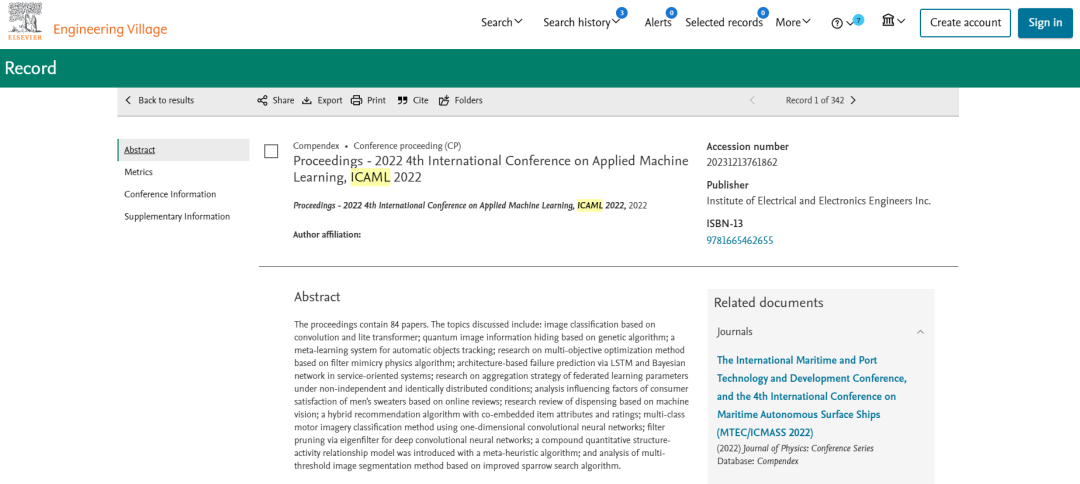The width and height of the screenshot is (1080, 484).
Task: Click the Cite quotation icon
Action: [x=402, y=101]
